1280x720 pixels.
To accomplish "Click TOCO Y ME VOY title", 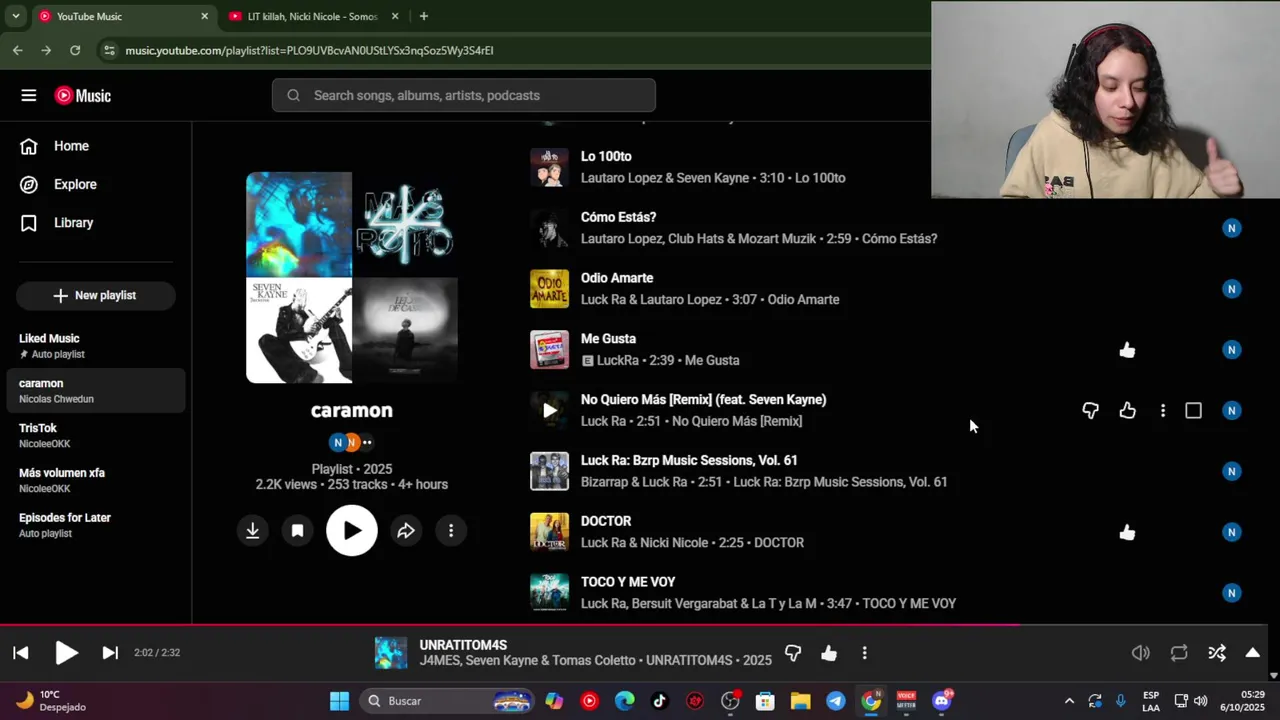I will tap(628, 582).
